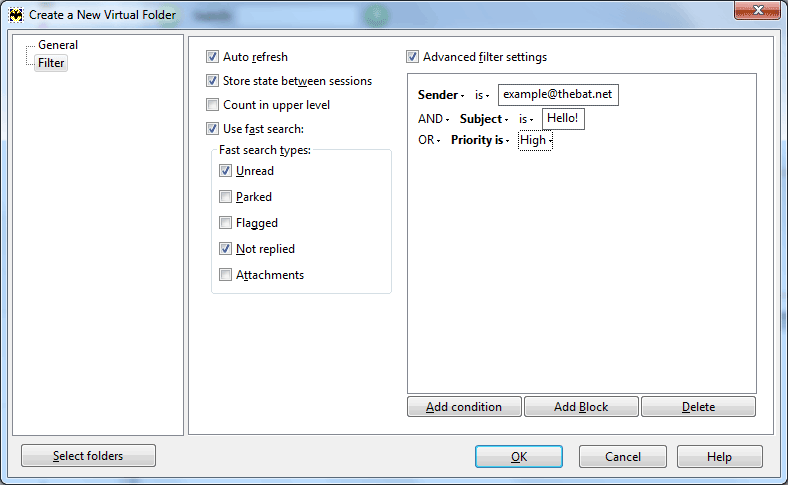Select General in the left tree

coord(58,45)
